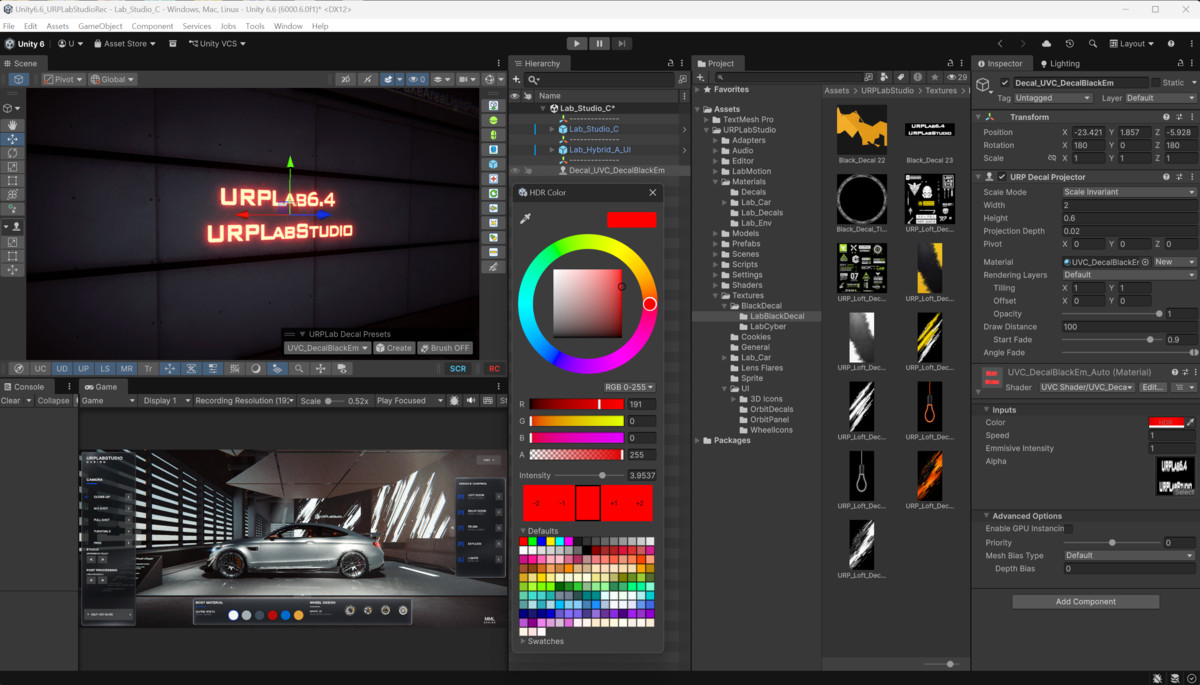Select the Hand view tool in Scene

click(x=14, y=125)
